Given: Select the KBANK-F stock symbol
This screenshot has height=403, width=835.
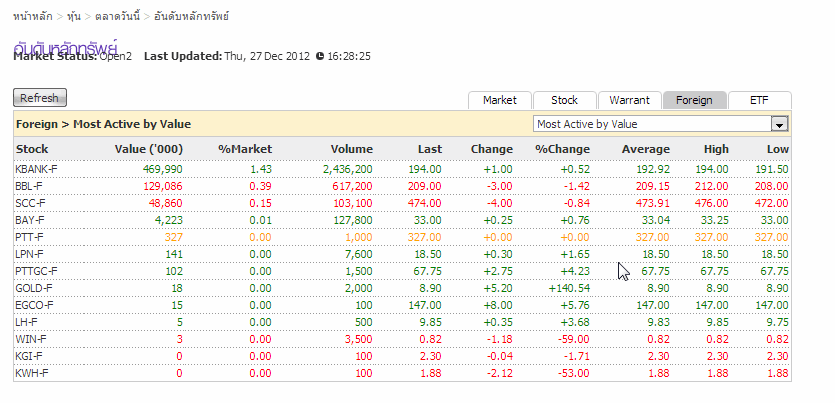Looking at the screenshot, I should [36, 169].
